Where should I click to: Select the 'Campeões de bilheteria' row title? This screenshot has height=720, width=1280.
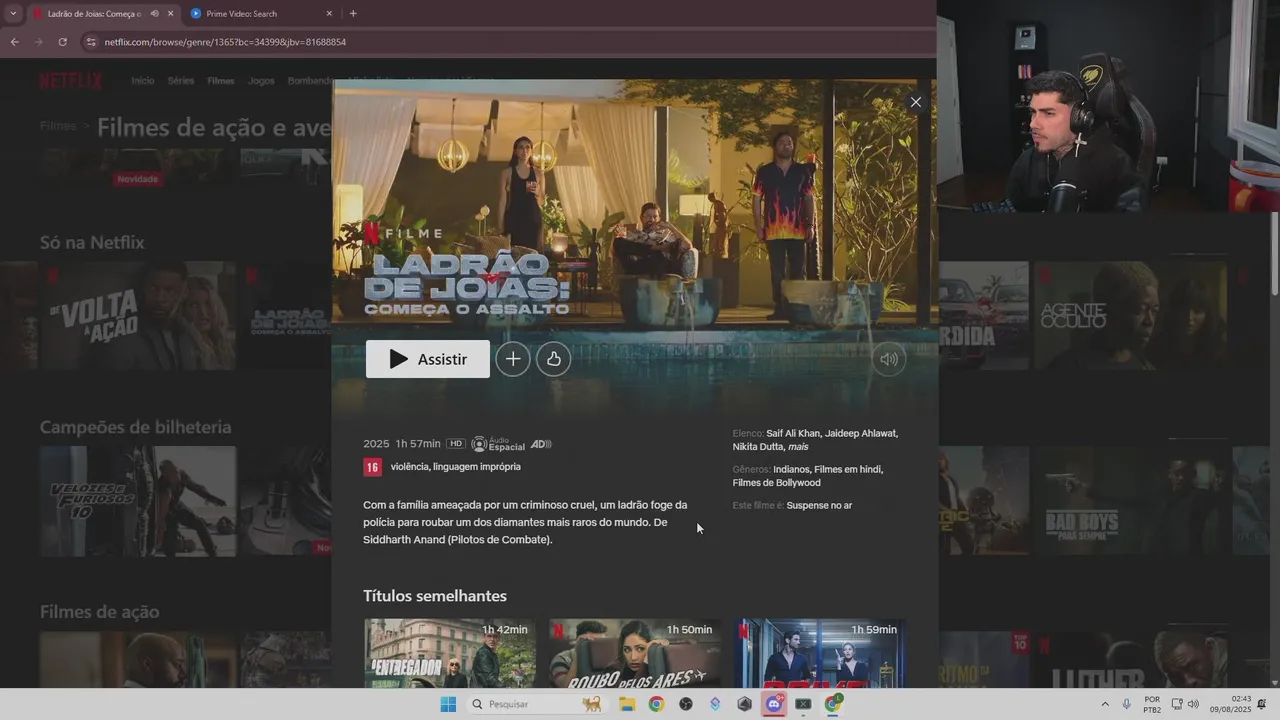(135, 427)
